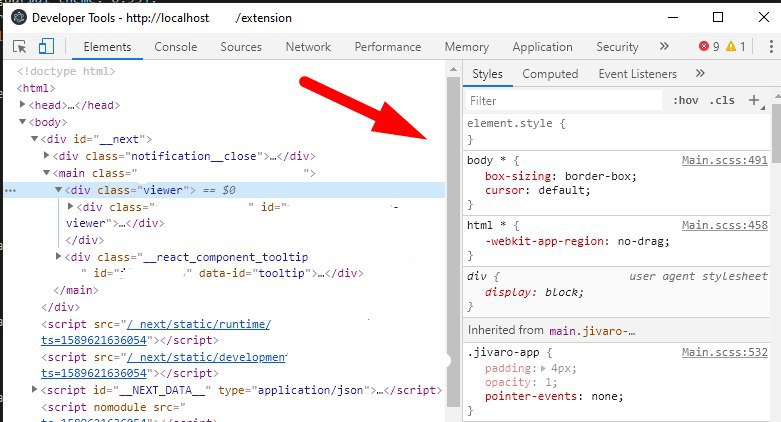
Task: Open the Application tab
Action: (x=542, y=47)
